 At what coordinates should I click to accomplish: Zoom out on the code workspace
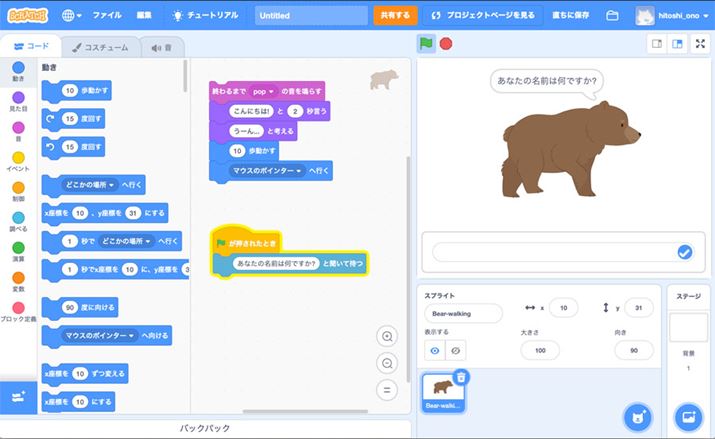387,363
